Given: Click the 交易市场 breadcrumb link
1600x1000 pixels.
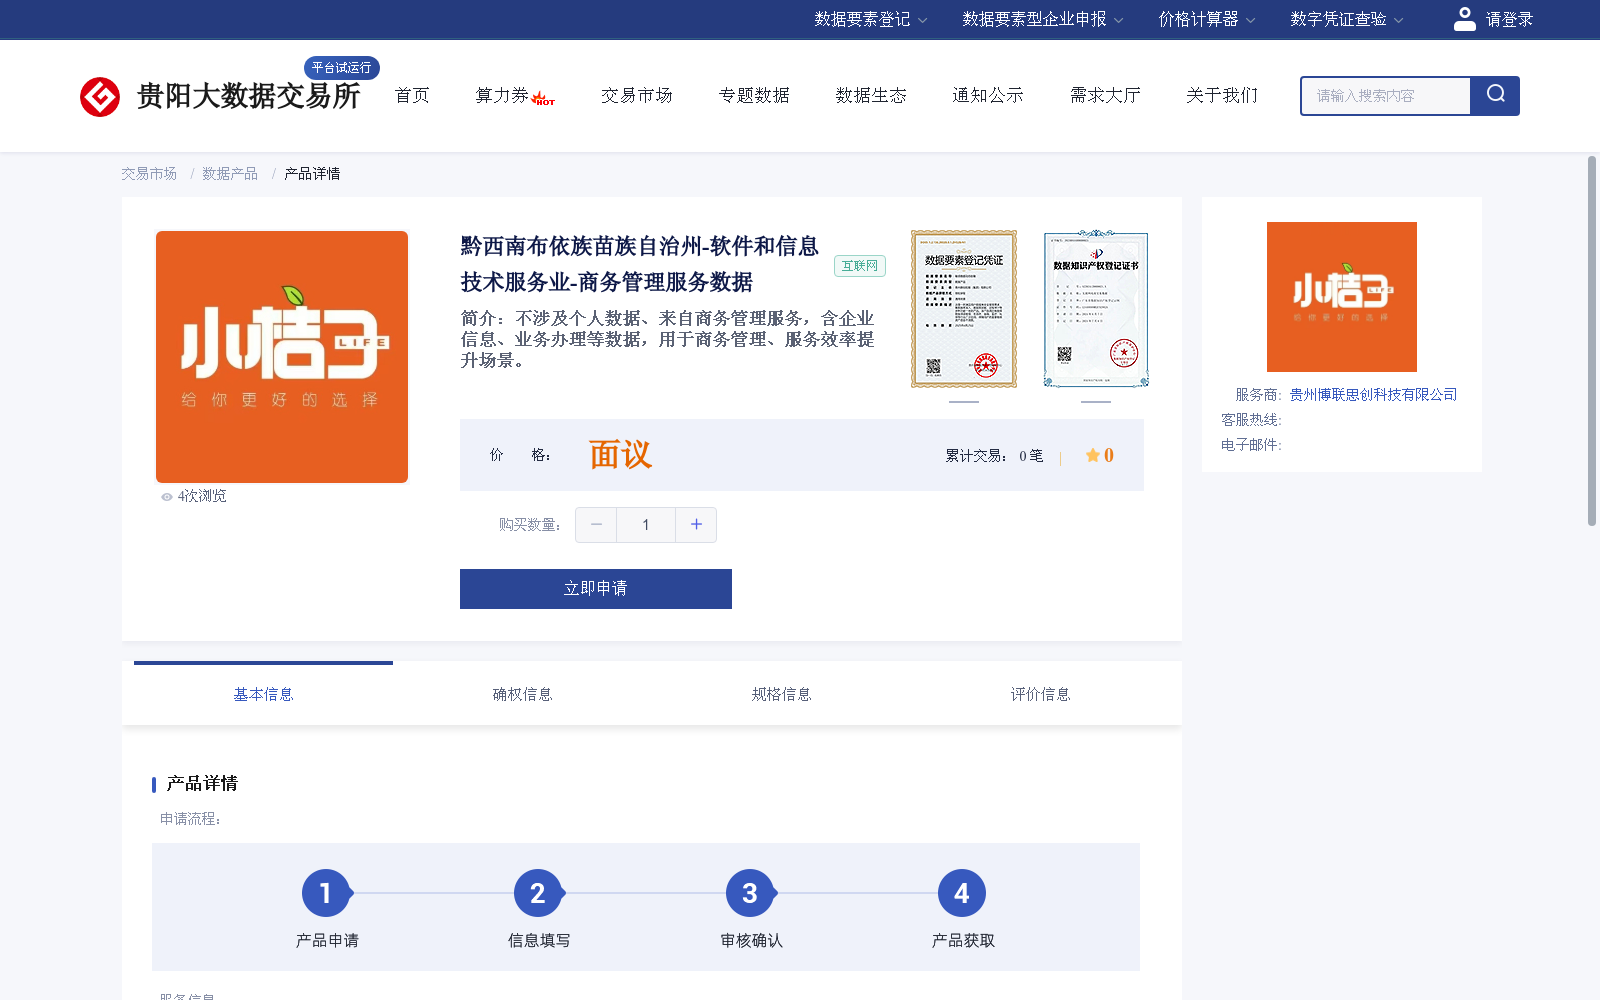Looking at the screenshot, I should point(149,174).
